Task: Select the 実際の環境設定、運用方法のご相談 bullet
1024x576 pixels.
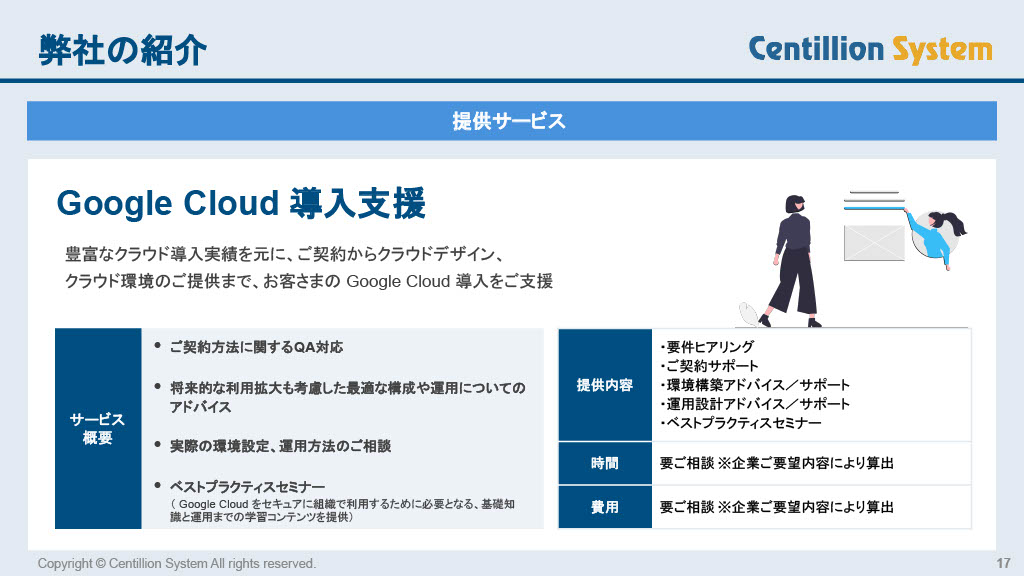Action: pos(280,446)
